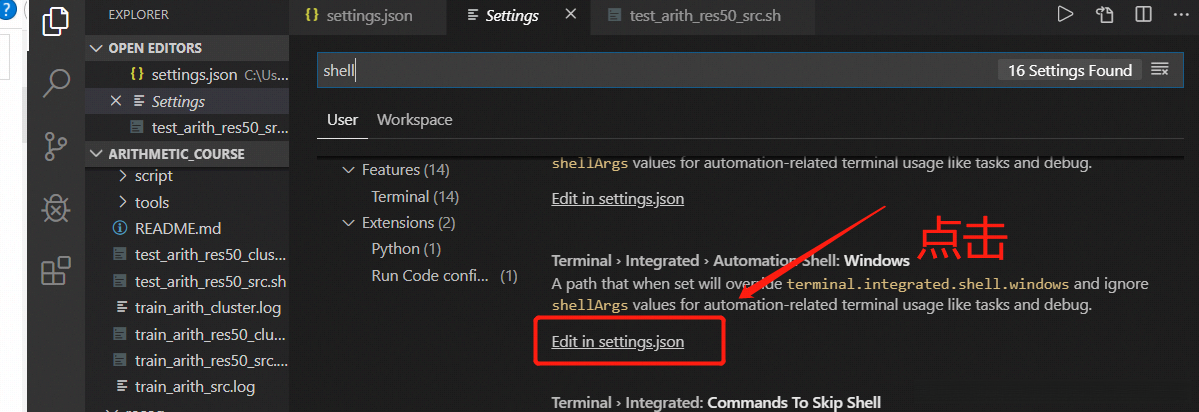Image resolution: width=1199 pixels, height=412 pixels.
Task: Open the Source Control view icon
Action: [56, 146]
